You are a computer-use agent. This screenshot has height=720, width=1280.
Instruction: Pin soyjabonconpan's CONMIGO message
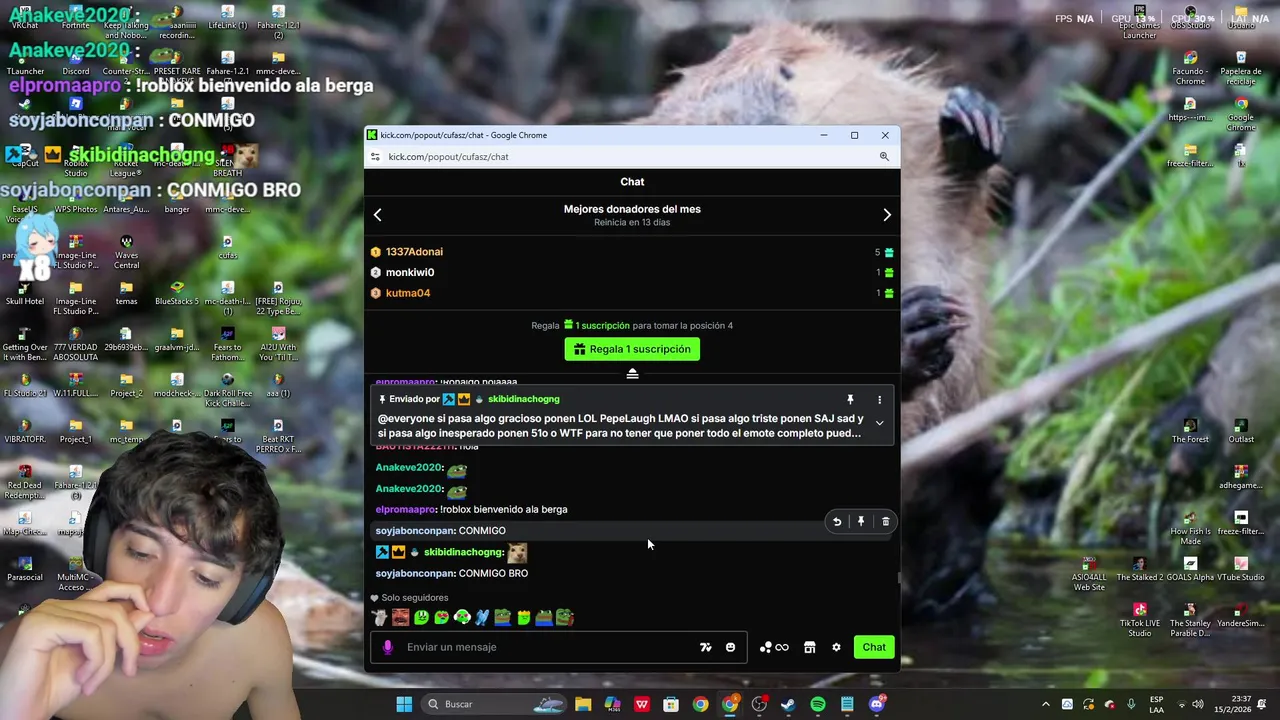[x=861, y=521]
